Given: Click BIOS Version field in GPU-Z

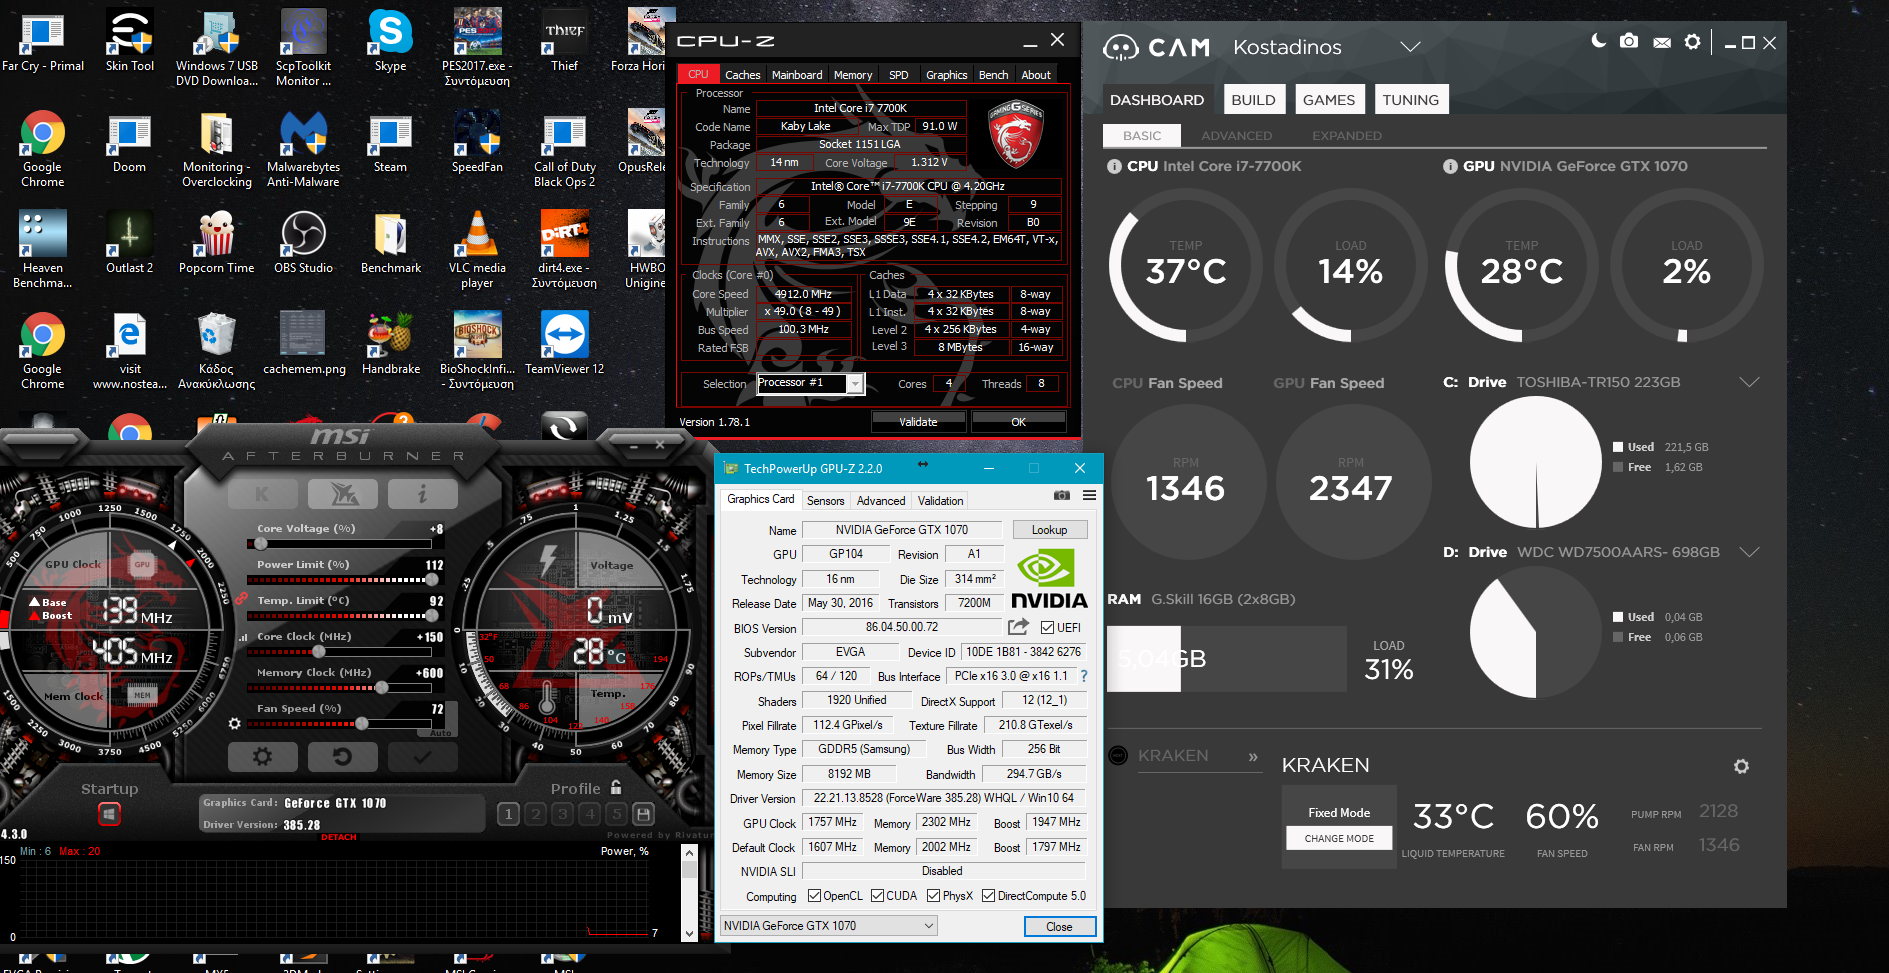Looking at the screenshot, I should (901, 627).
